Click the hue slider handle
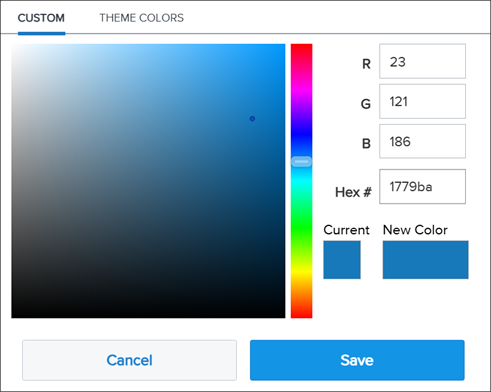This screenshot has height=392, width=491. point(302,162)
